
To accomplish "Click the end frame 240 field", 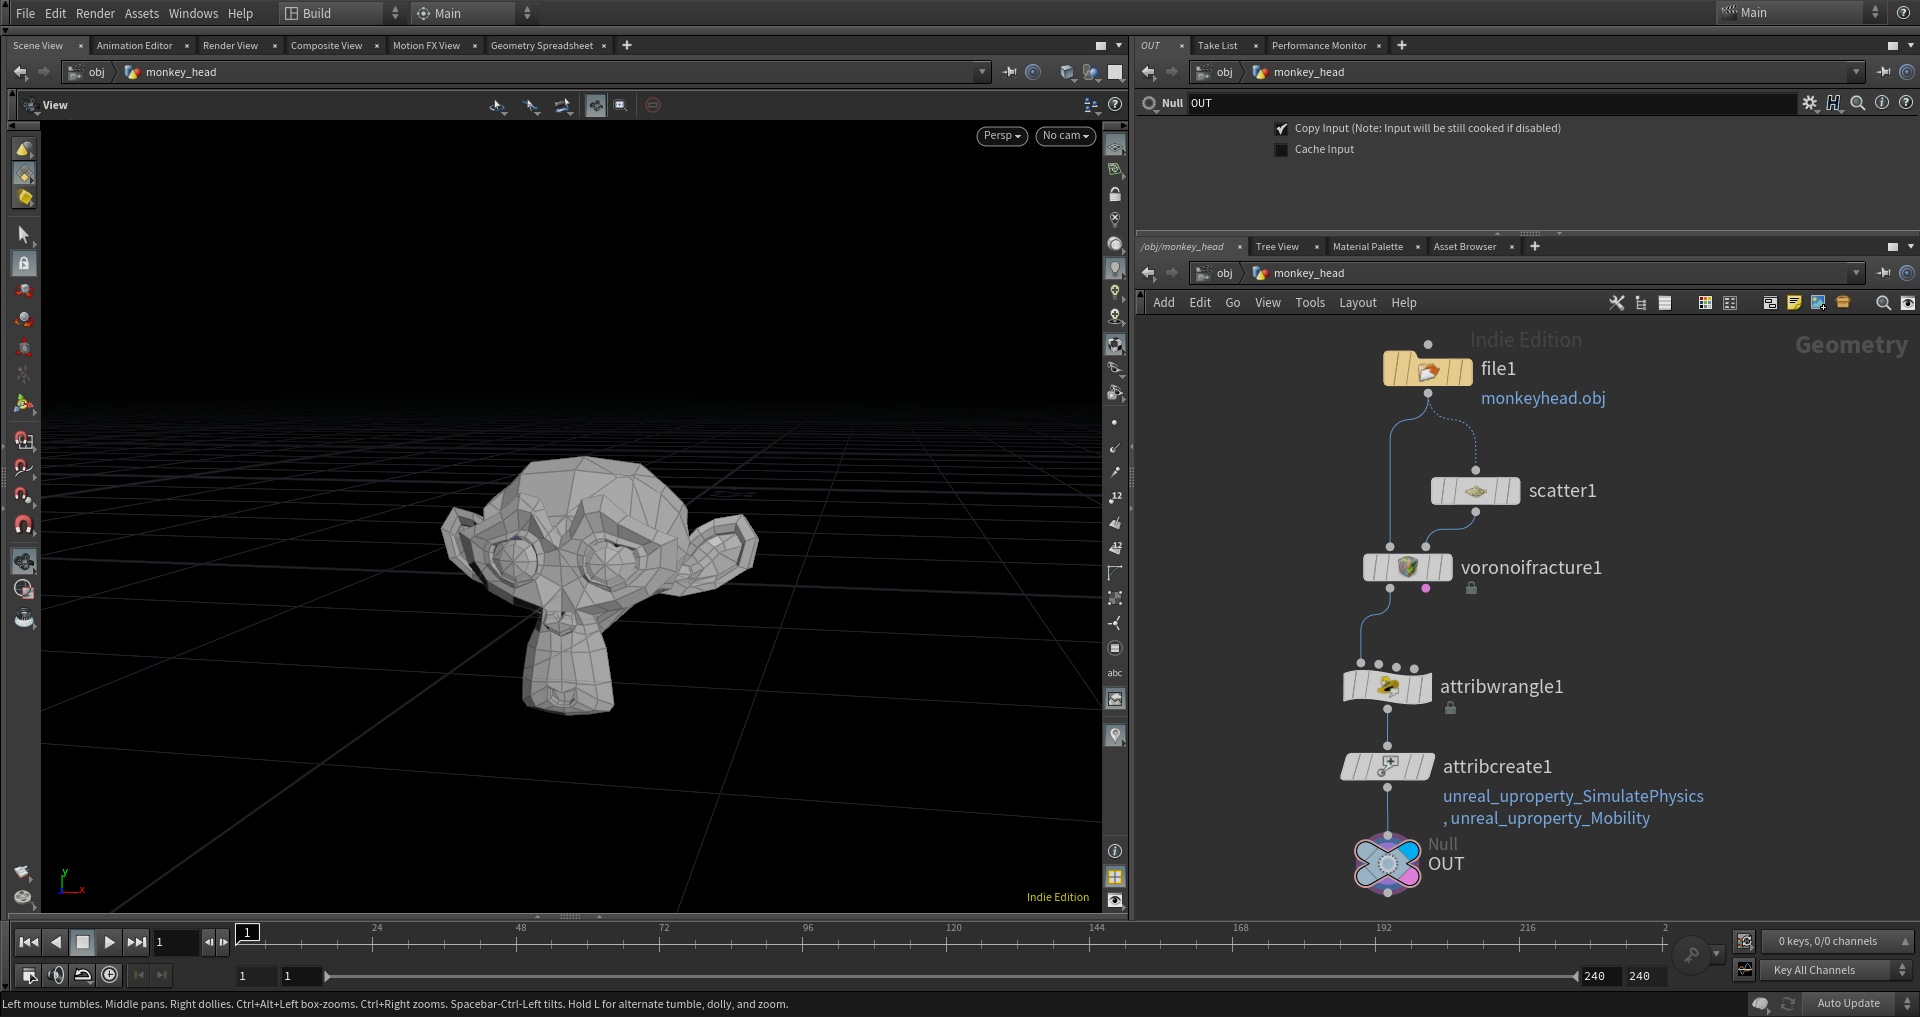I will [x=1644, y=976].
